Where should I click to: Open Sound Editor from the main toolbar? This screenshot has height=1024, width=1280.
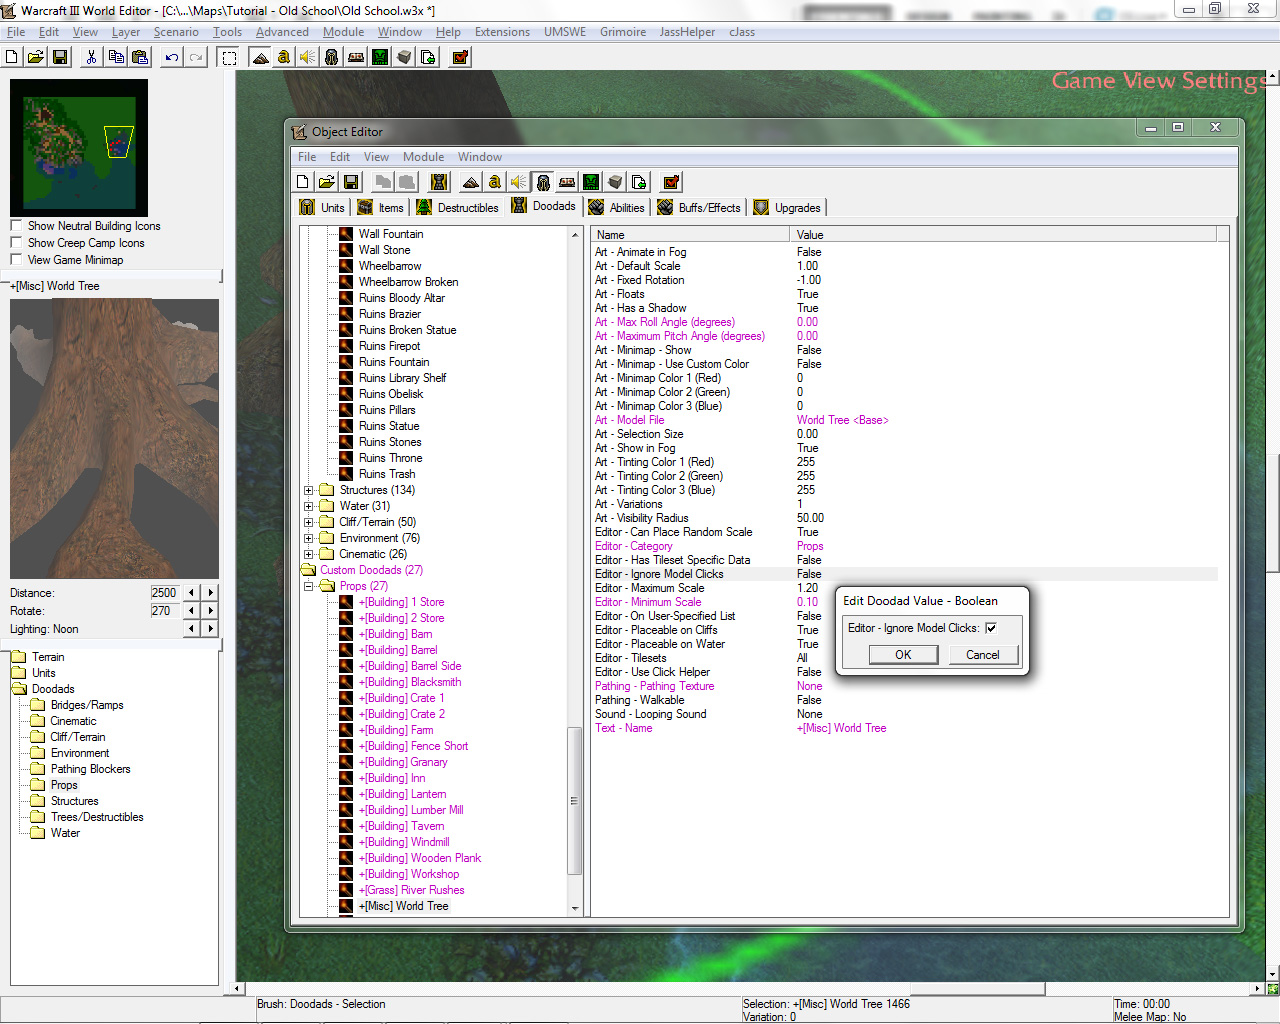308,57
